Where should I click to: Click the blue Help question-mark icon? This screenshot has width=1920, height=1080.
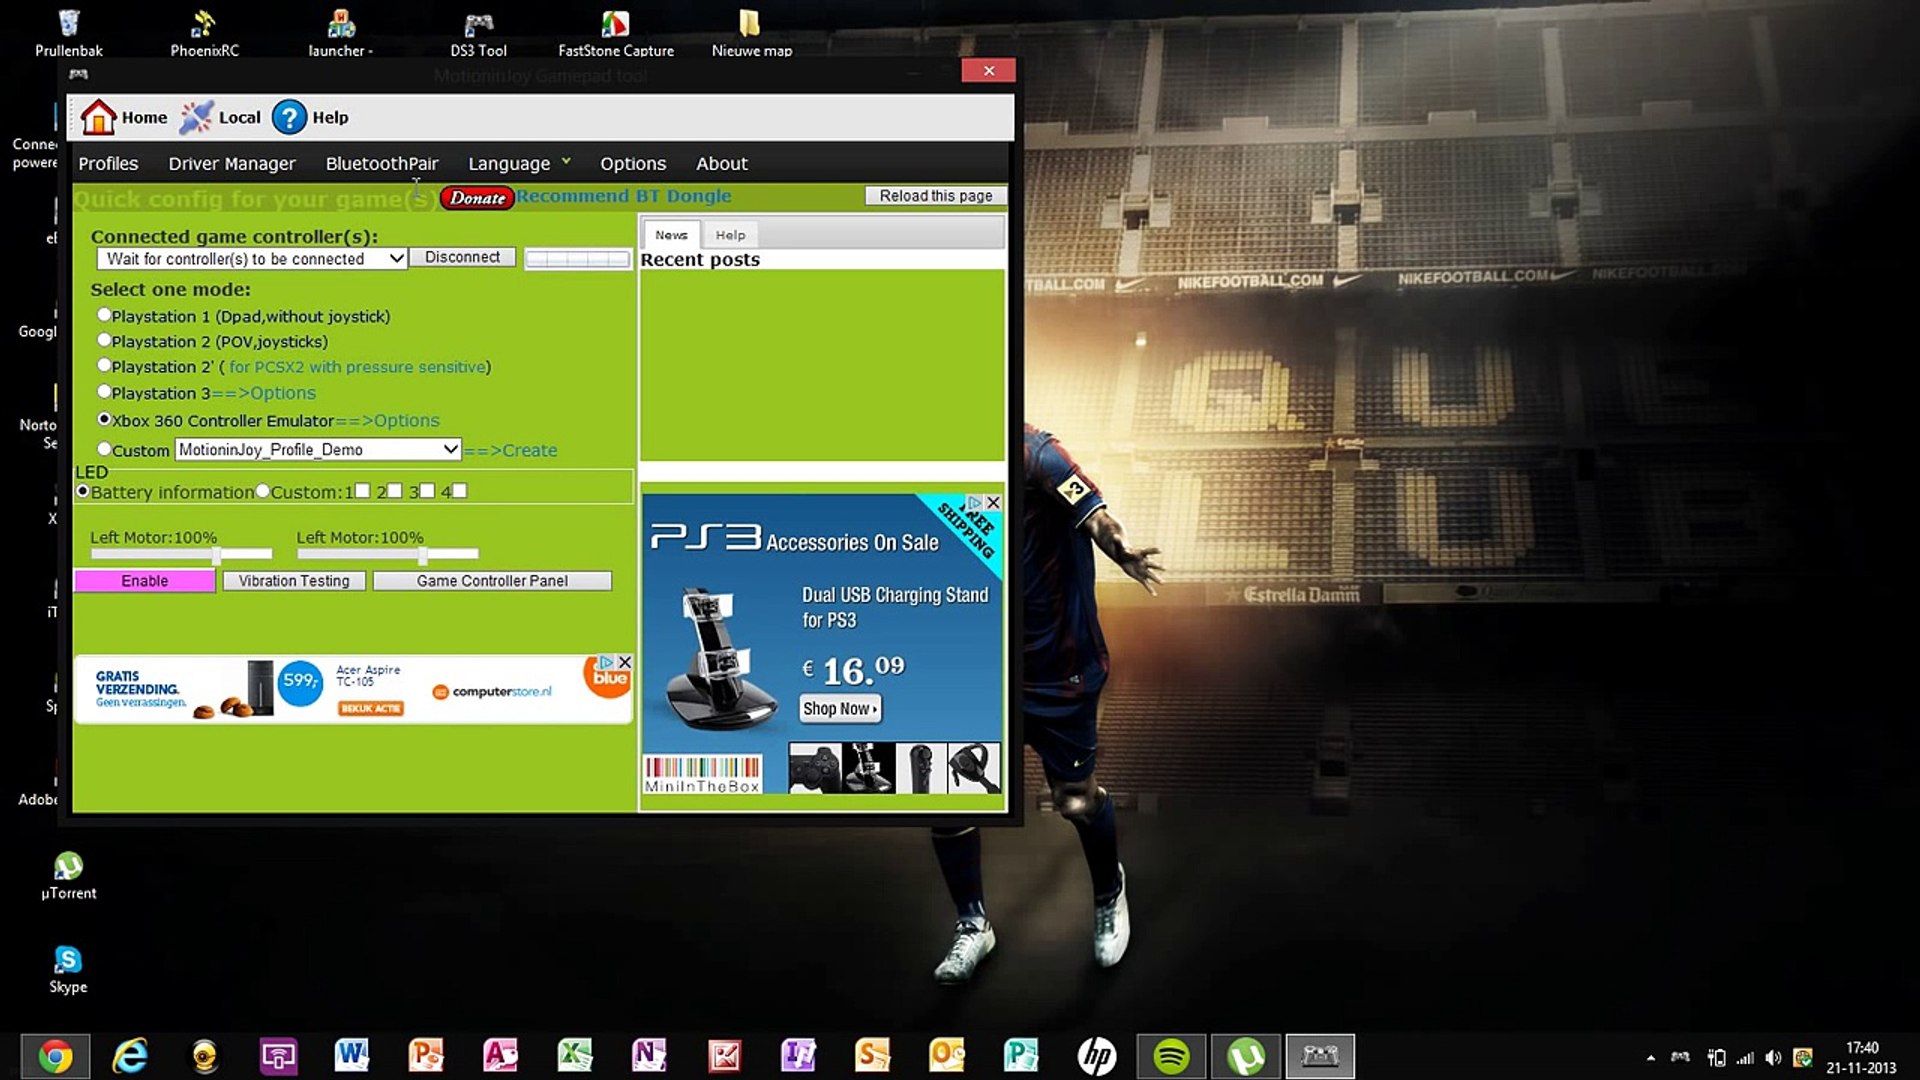coord(289,117)
